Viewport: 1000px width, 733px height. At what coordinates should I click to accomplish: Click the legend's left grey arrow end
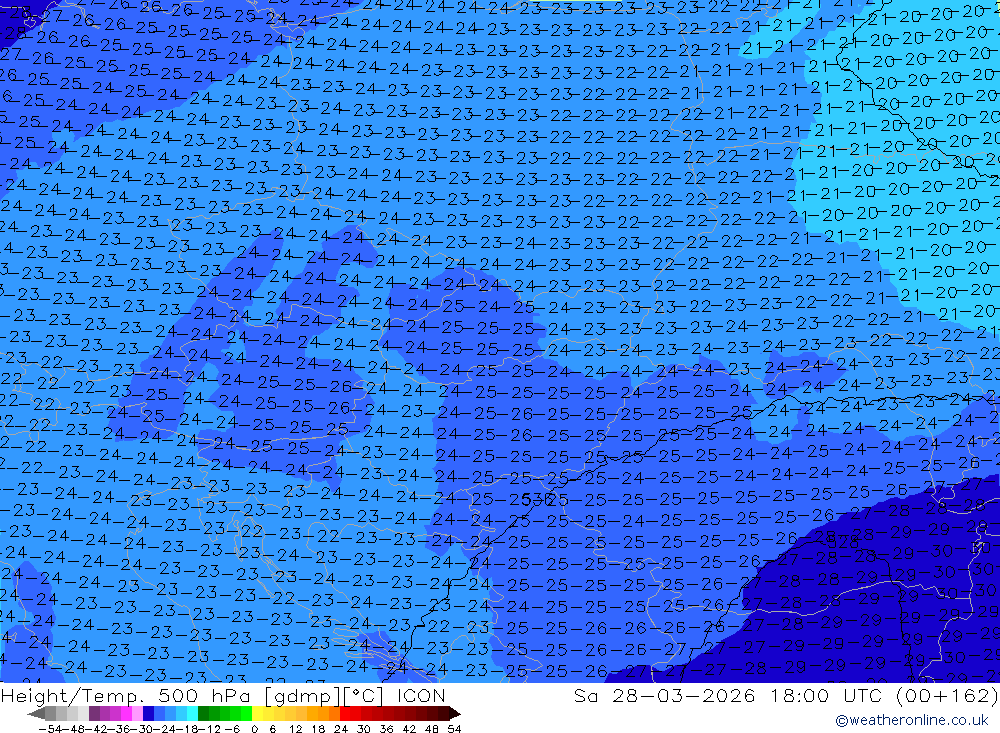(36, 714)
